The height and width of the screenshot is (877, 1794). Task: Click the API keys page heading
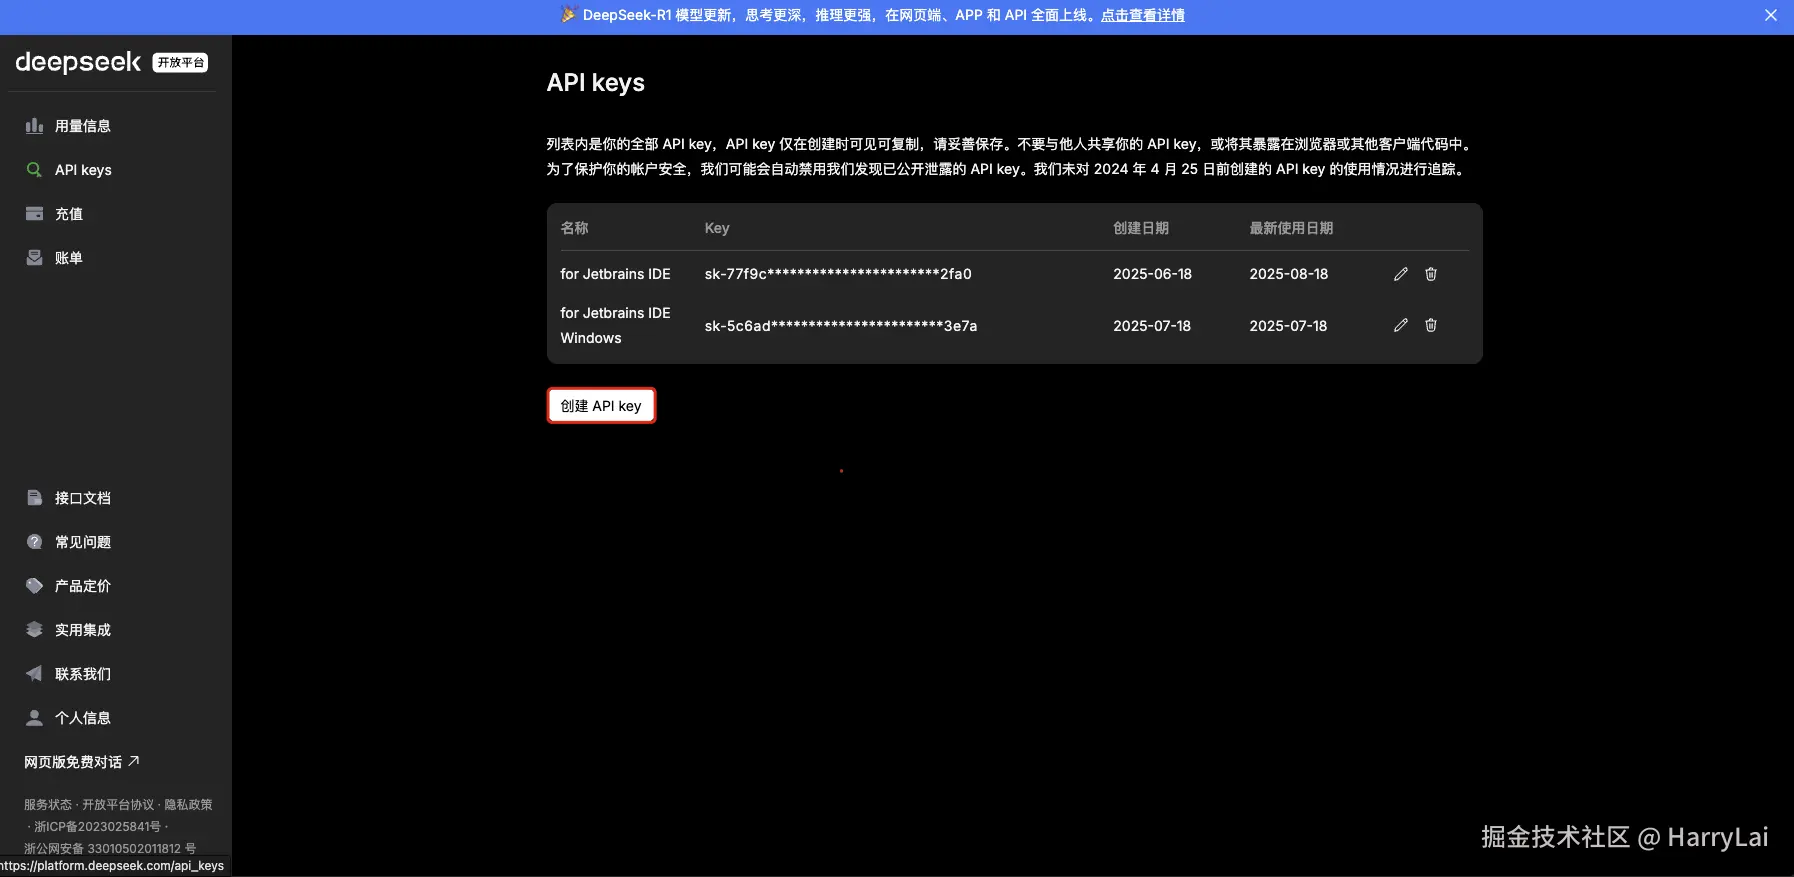pyautogui.click(x=595, y=83)
